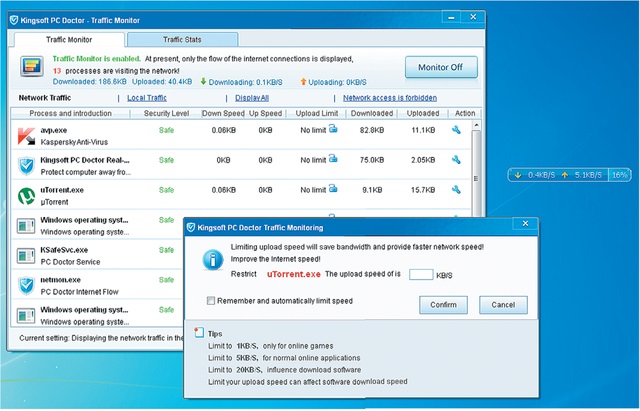Viewport: 640px width, 411px height.
Task: Sort by Security Level column header
Action: pos(166,113)
